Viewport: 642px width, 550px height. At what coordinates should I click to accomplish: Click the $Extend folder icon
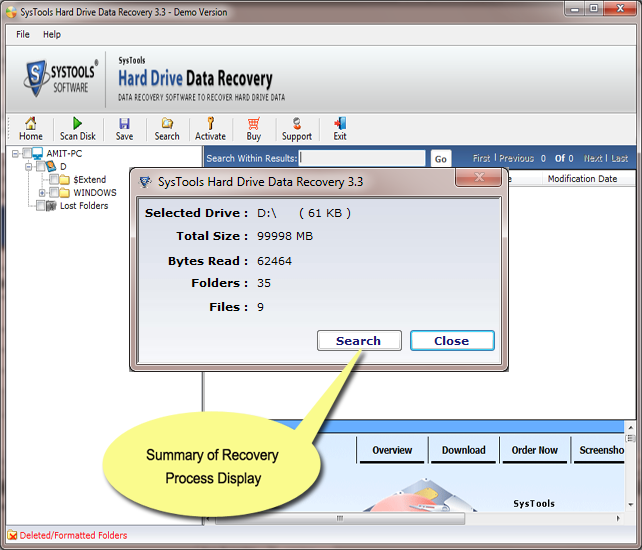click(65, 180)
